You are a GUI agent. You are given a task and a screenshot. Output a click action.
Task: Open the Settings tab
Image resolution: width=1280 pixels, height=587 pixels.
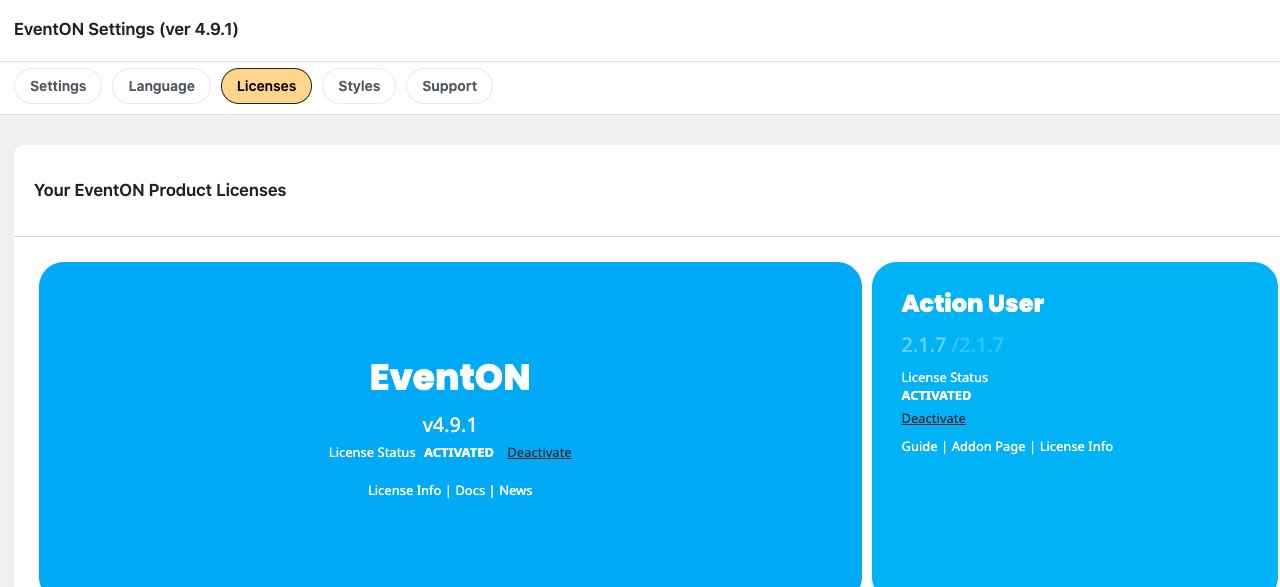[x=58, y=86]
